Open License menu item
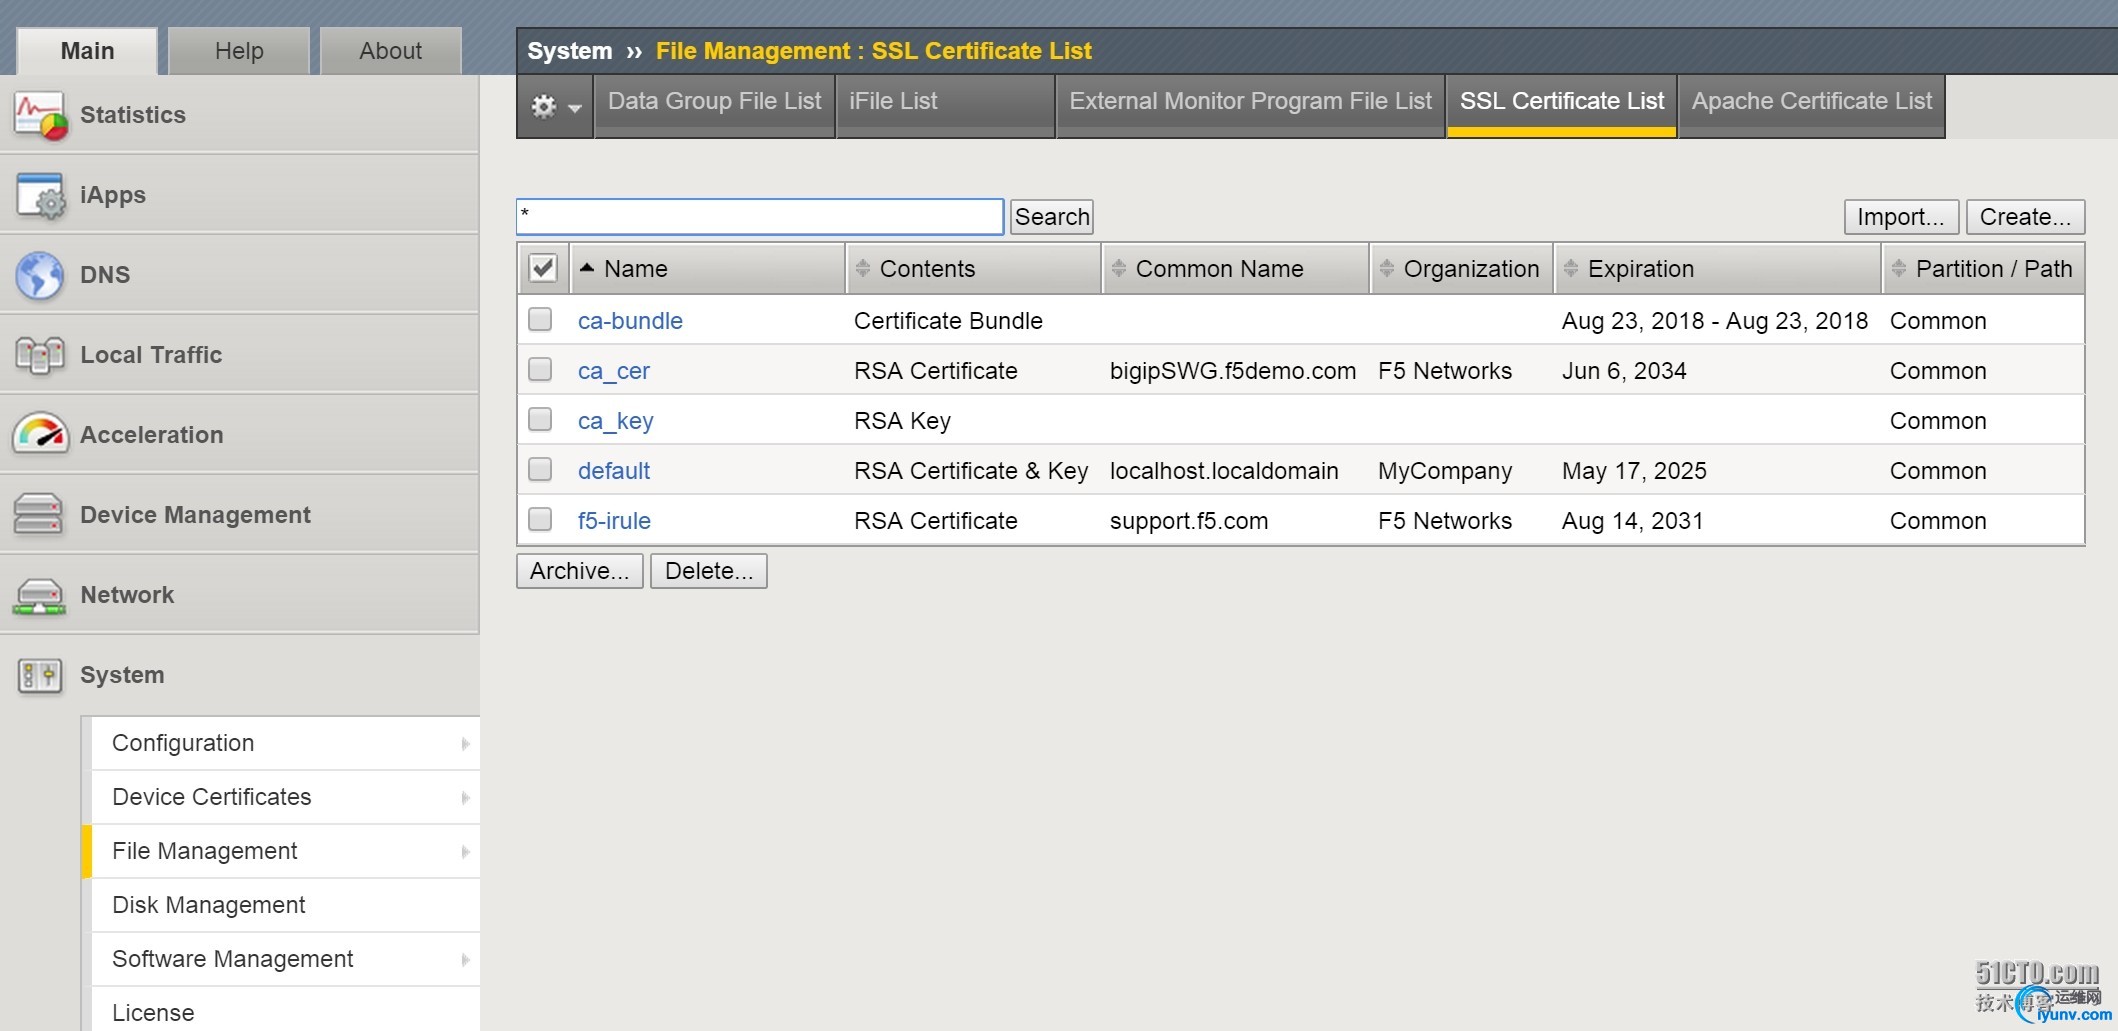This screenshot has width=2118, height=1031. [x=285, y=1010]
